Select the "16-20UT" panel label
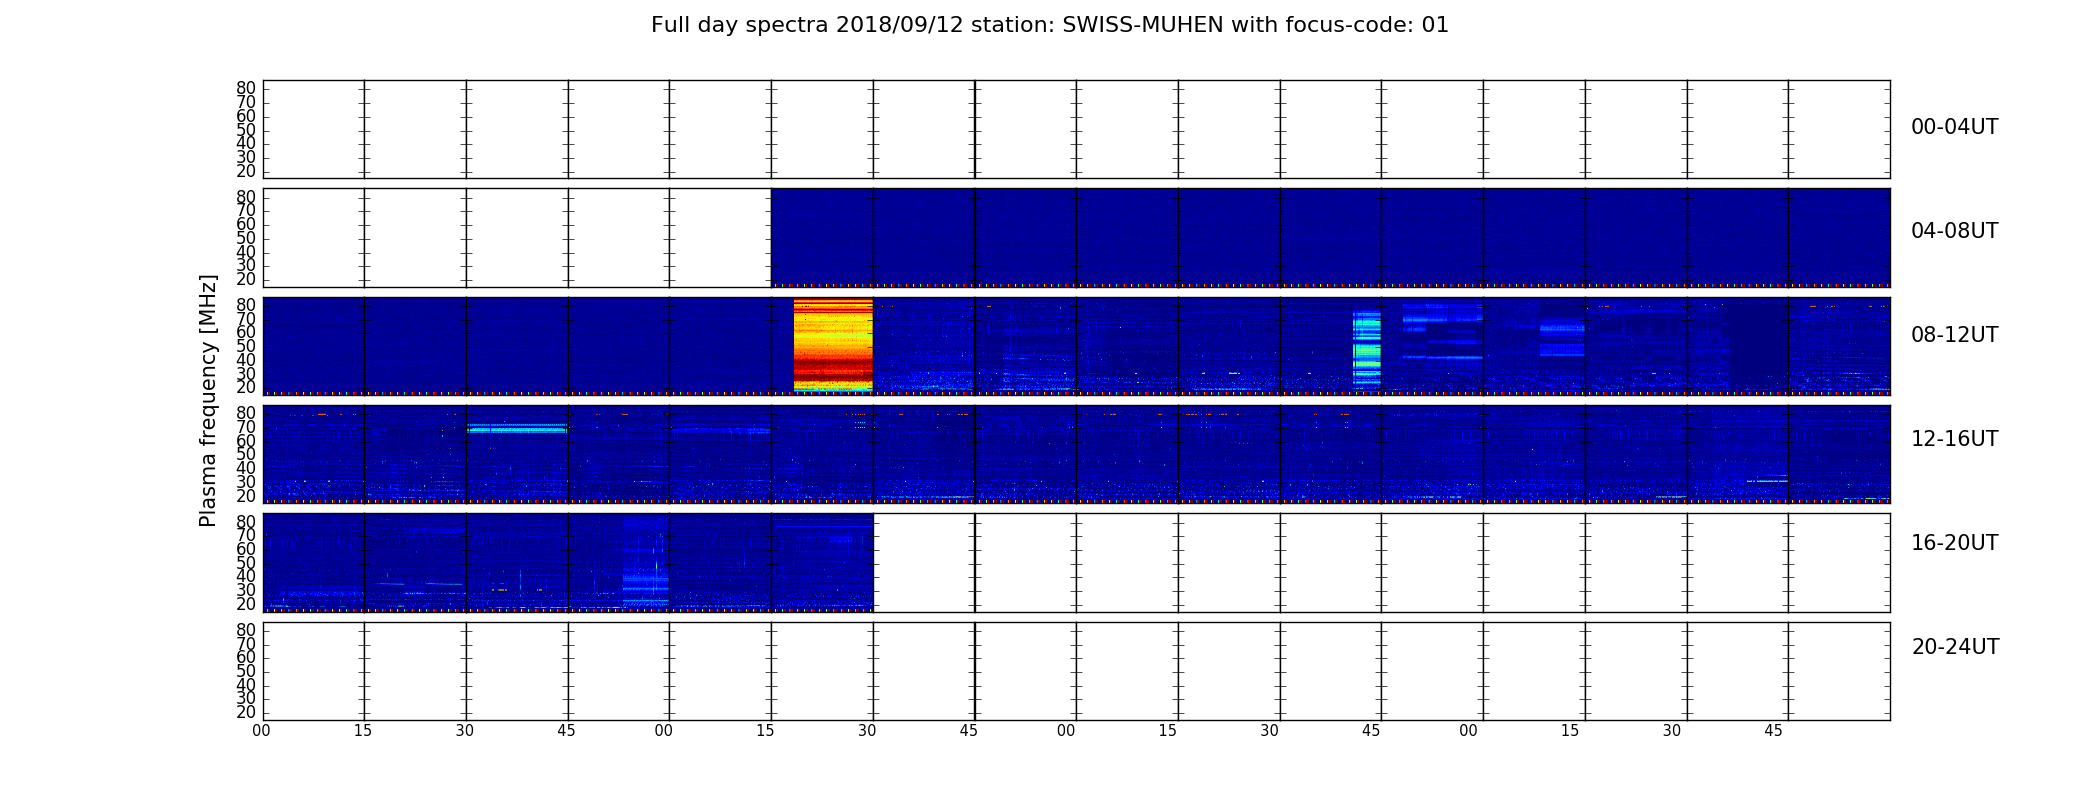The height and width of the screenshot is (800, 2100). coord(1954,543)
